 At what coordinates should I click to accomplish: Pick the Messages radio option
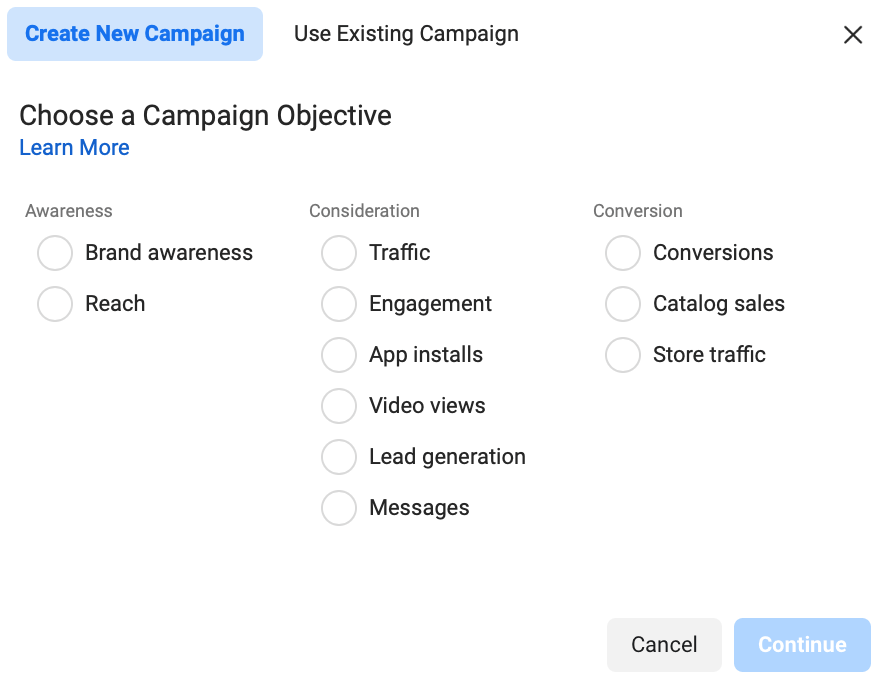[x=339, y=508]
